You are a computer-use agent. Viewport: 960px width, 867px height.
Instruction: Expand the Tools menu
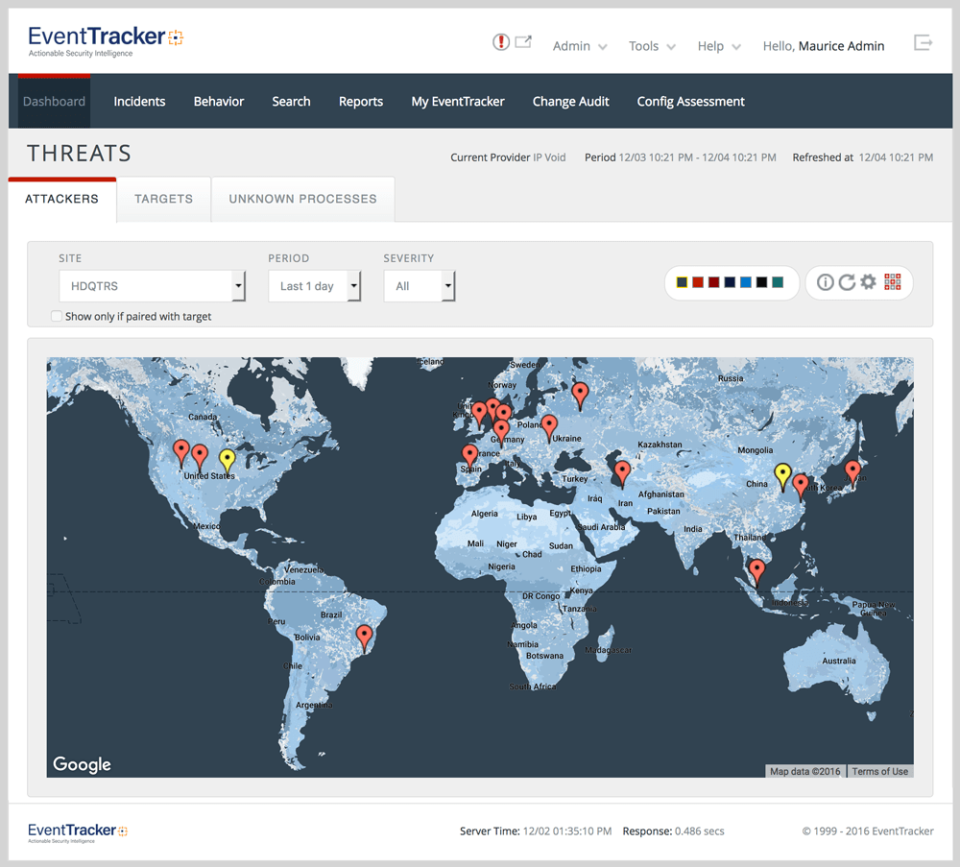tap(651, 46)
